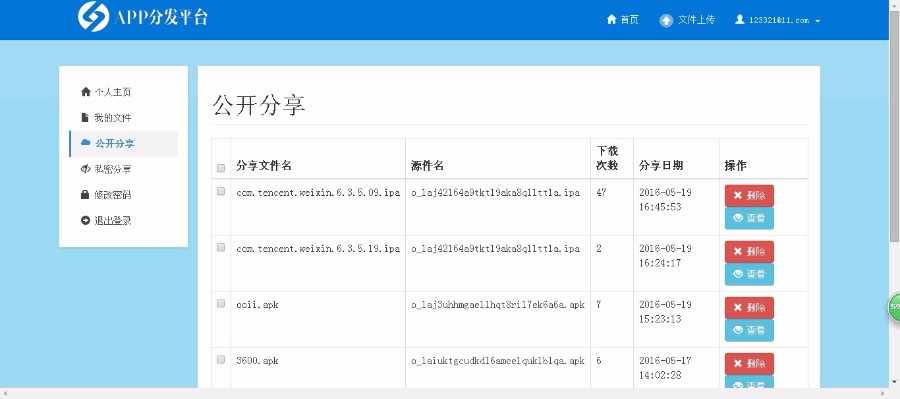Click the 下载次数 column header

coord(607,158)
